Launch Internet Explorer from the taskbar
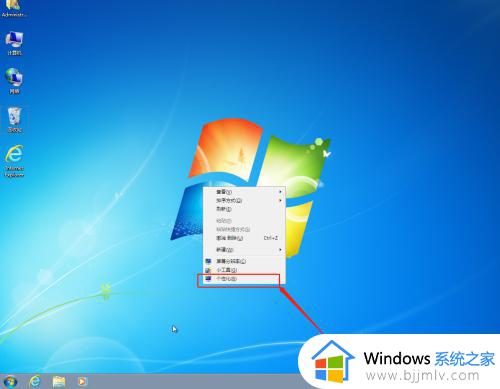This screenshot has height=389, width=500. [35, 381]
